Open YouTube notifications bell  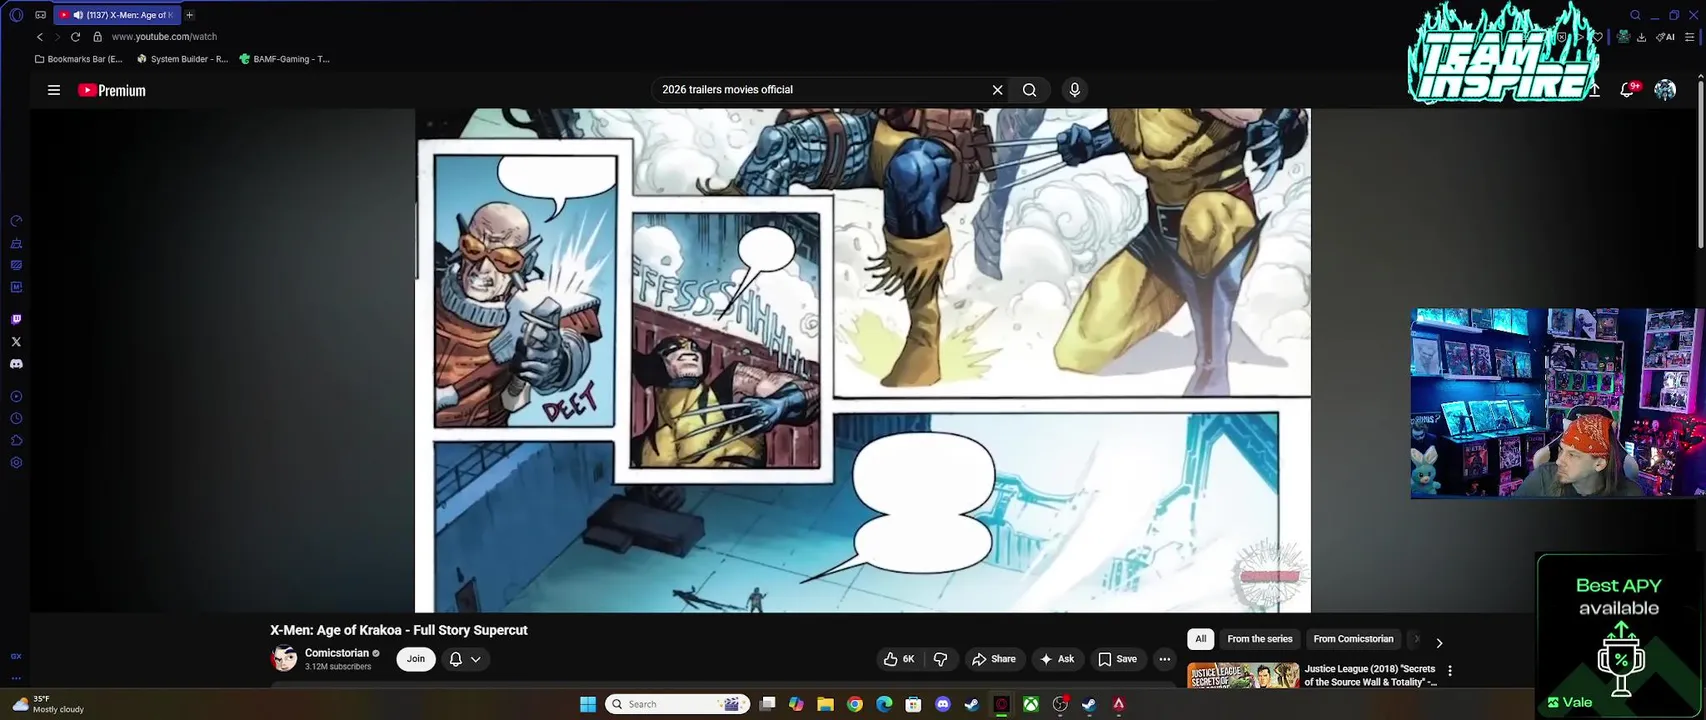click(x=1627, y=90)
